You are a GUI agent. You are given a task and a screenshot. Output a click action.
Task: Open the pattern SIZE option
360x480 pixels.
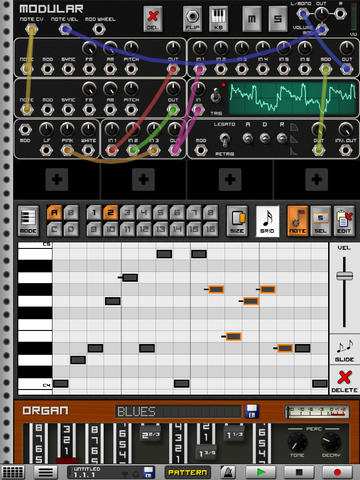coord(237,221)
